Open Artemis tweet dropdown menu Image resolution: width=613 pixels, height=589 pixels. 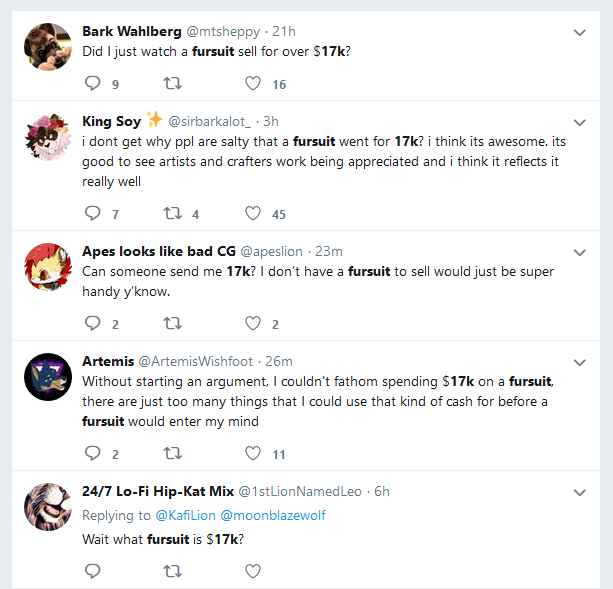[579, 363]
